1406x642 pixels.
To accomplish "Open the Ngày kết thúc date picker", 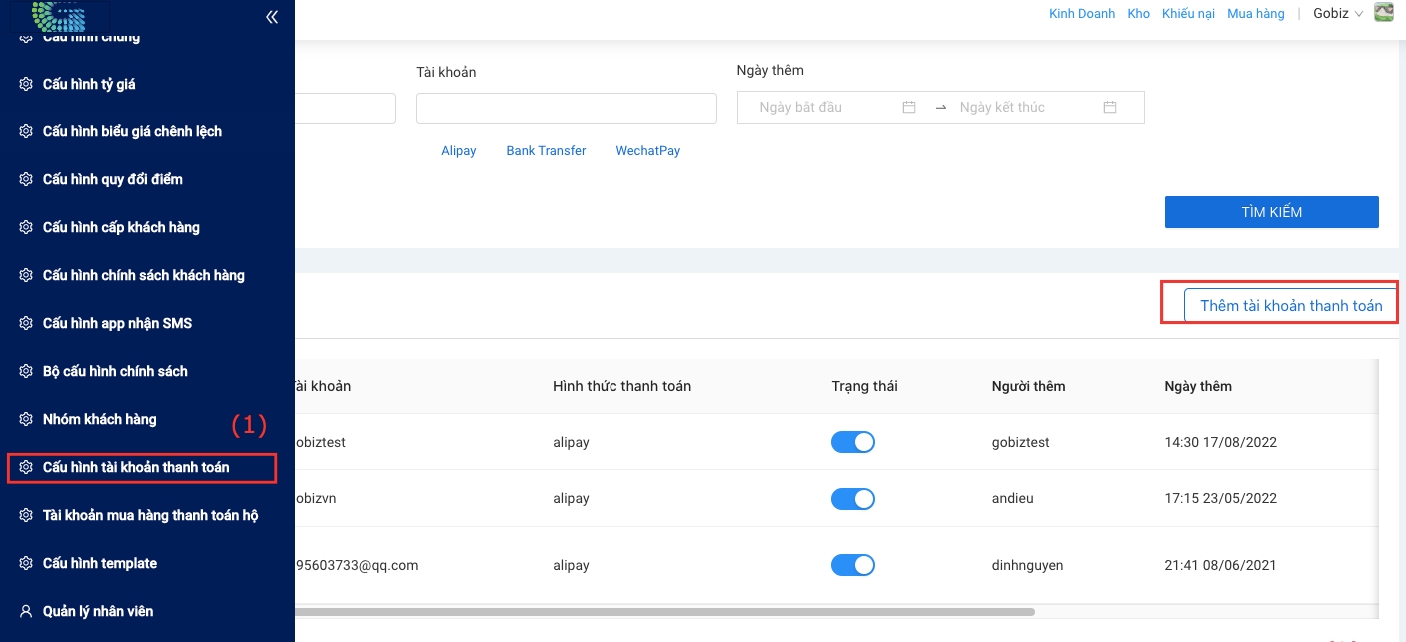I will pos(1025,108).
